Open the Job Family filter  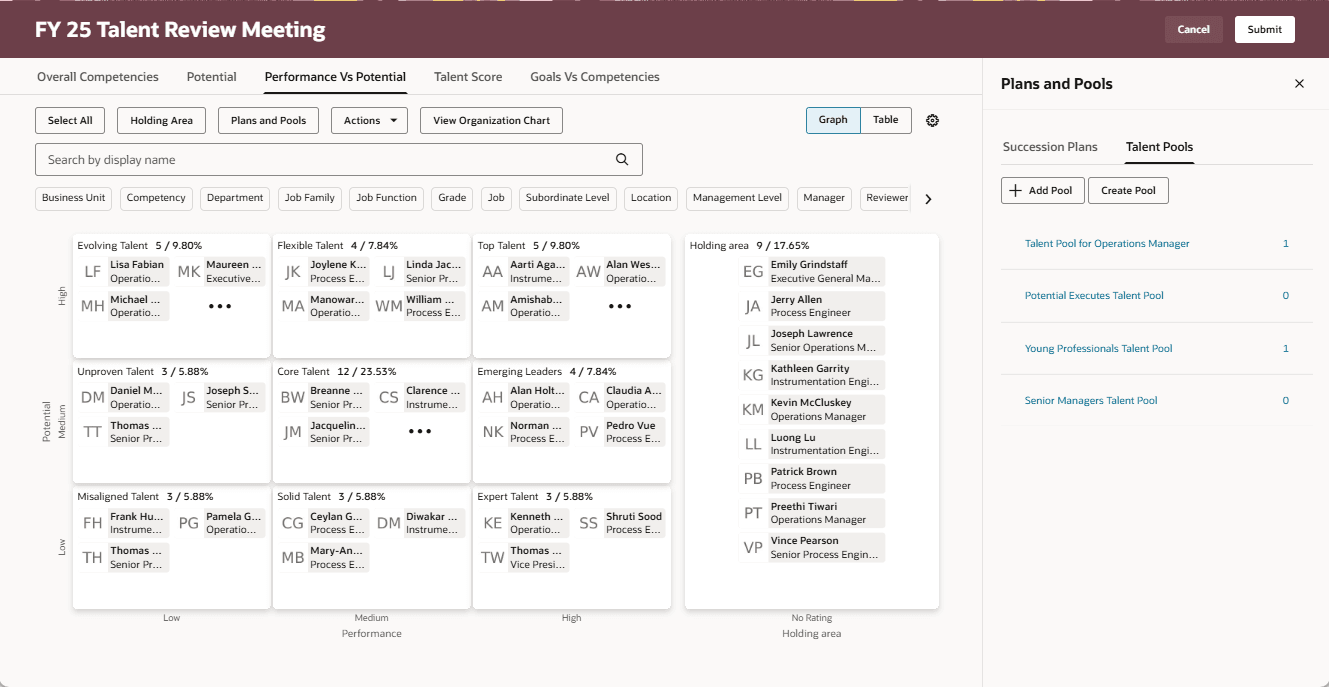(310, 198)
